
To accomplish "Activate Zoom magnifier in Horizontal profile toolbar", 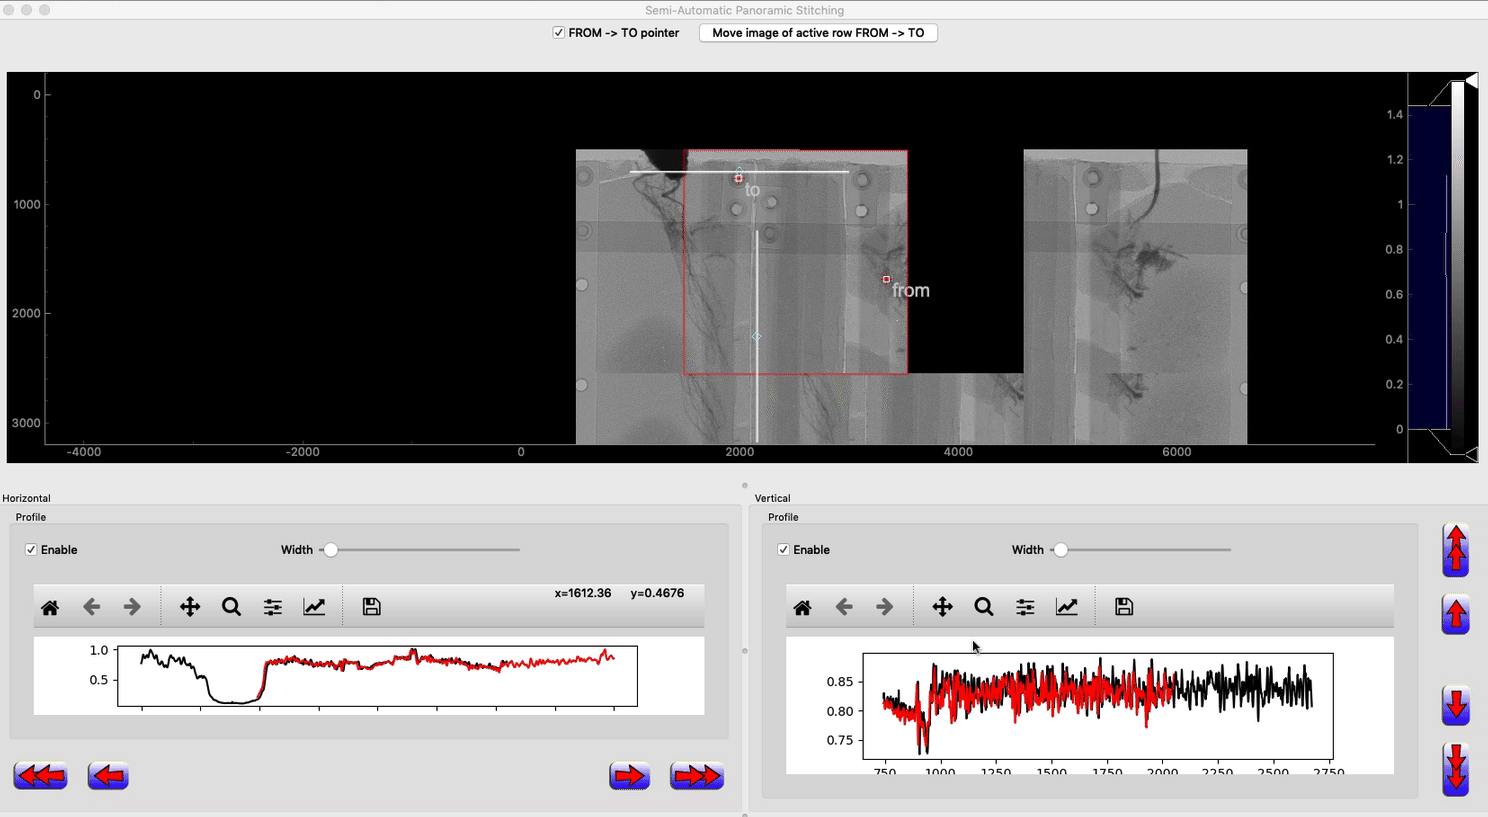I will click(x=231, y=607).
